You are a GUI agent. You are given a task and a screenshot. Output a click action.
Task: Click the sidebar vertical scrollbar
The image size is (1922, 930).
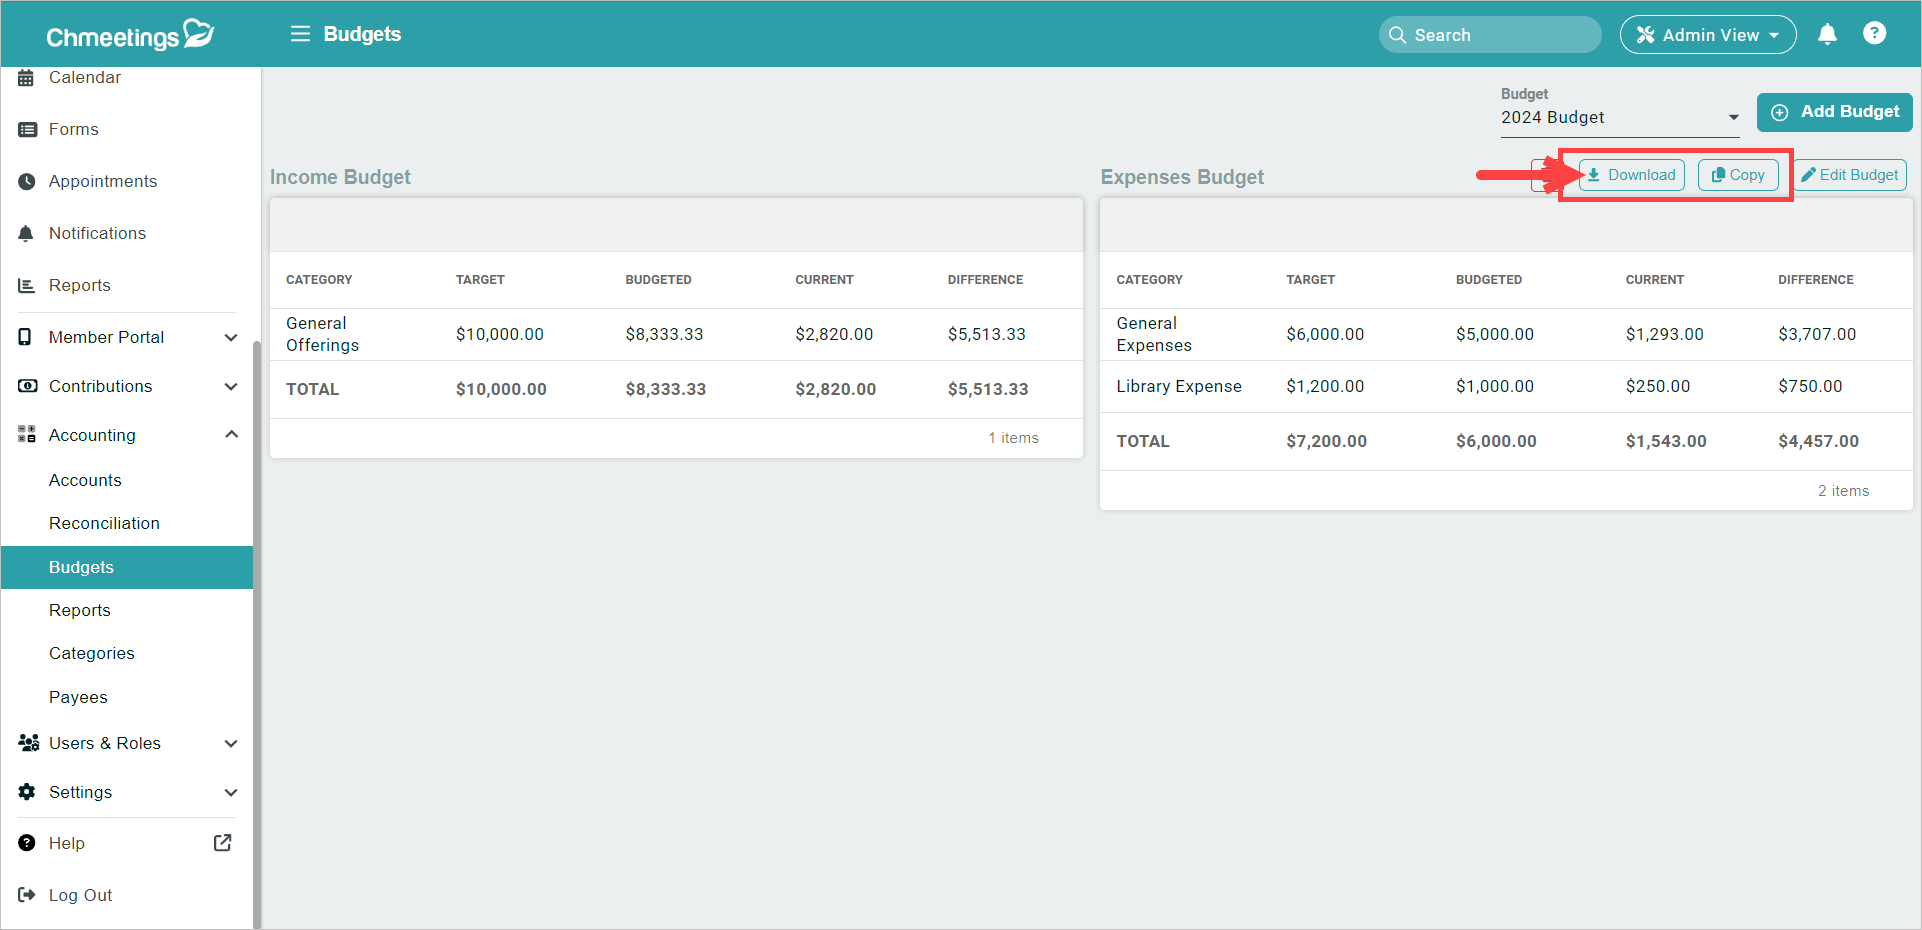257,635
